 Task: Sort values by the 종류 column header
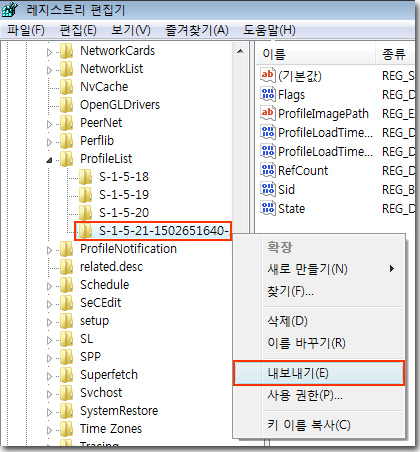pyautogui.click(x=395, y=54)
